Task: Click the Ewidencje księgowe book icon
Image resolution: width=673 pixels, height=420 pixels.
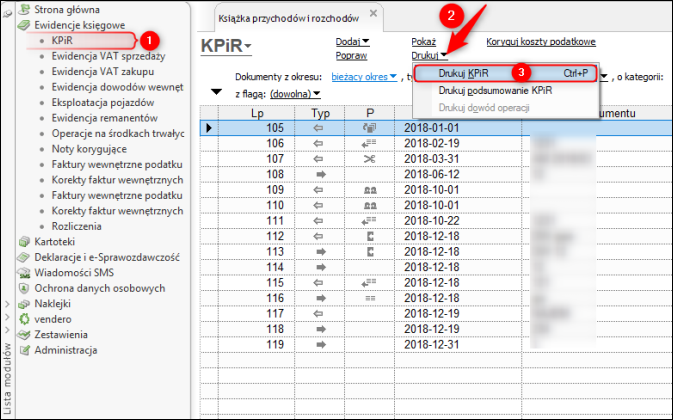Action: pyautogui.click(x=24, y=25)
